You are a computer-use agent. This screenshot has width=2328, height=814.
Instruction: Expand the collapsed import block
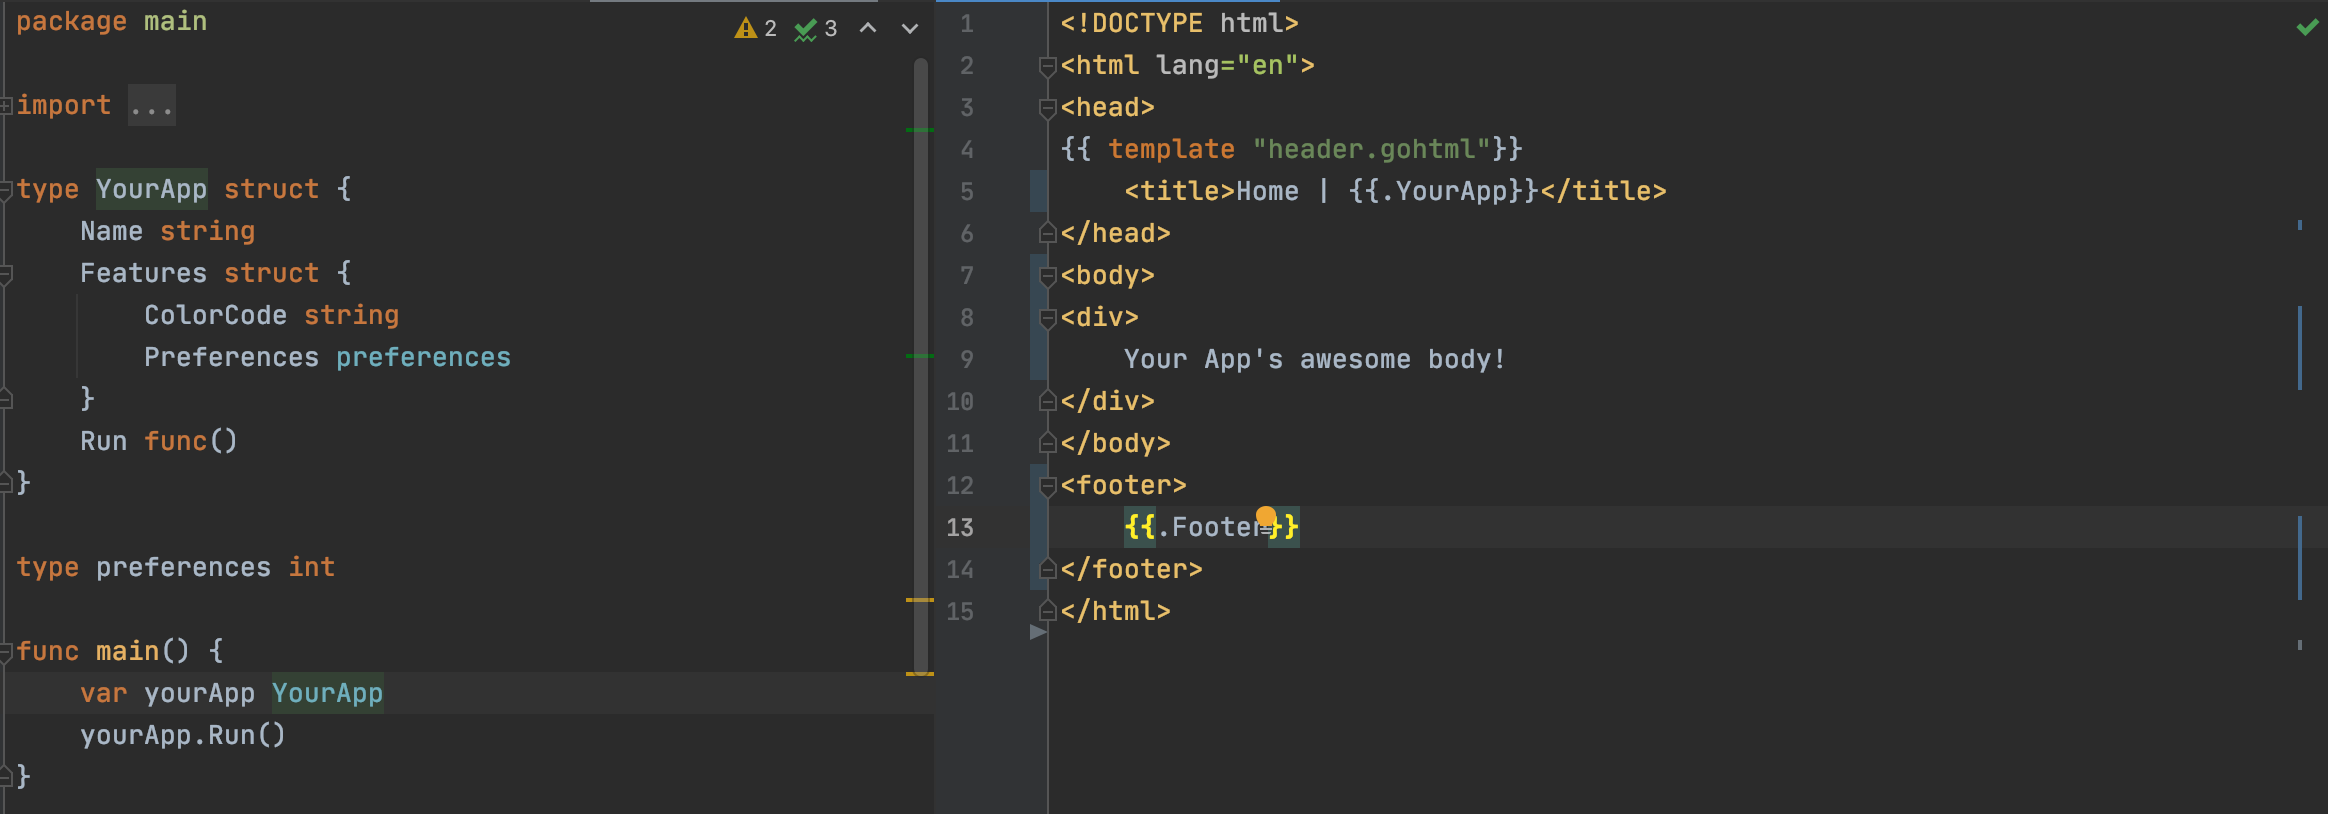click(x=6, y=105)
